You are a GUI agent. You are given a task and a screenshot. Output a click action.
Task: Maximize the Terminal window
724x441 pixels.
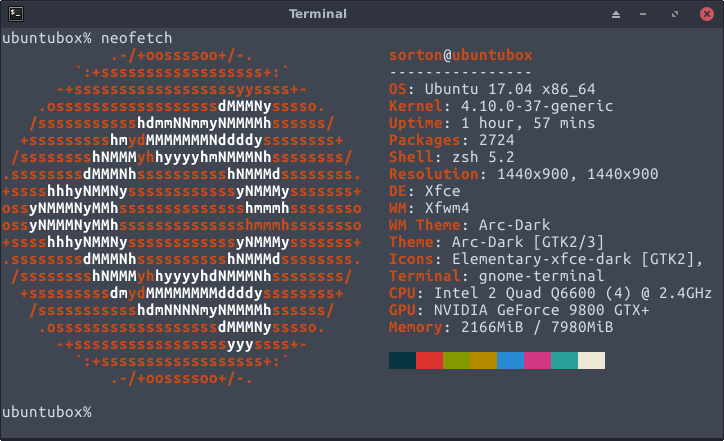coord(675,14)
